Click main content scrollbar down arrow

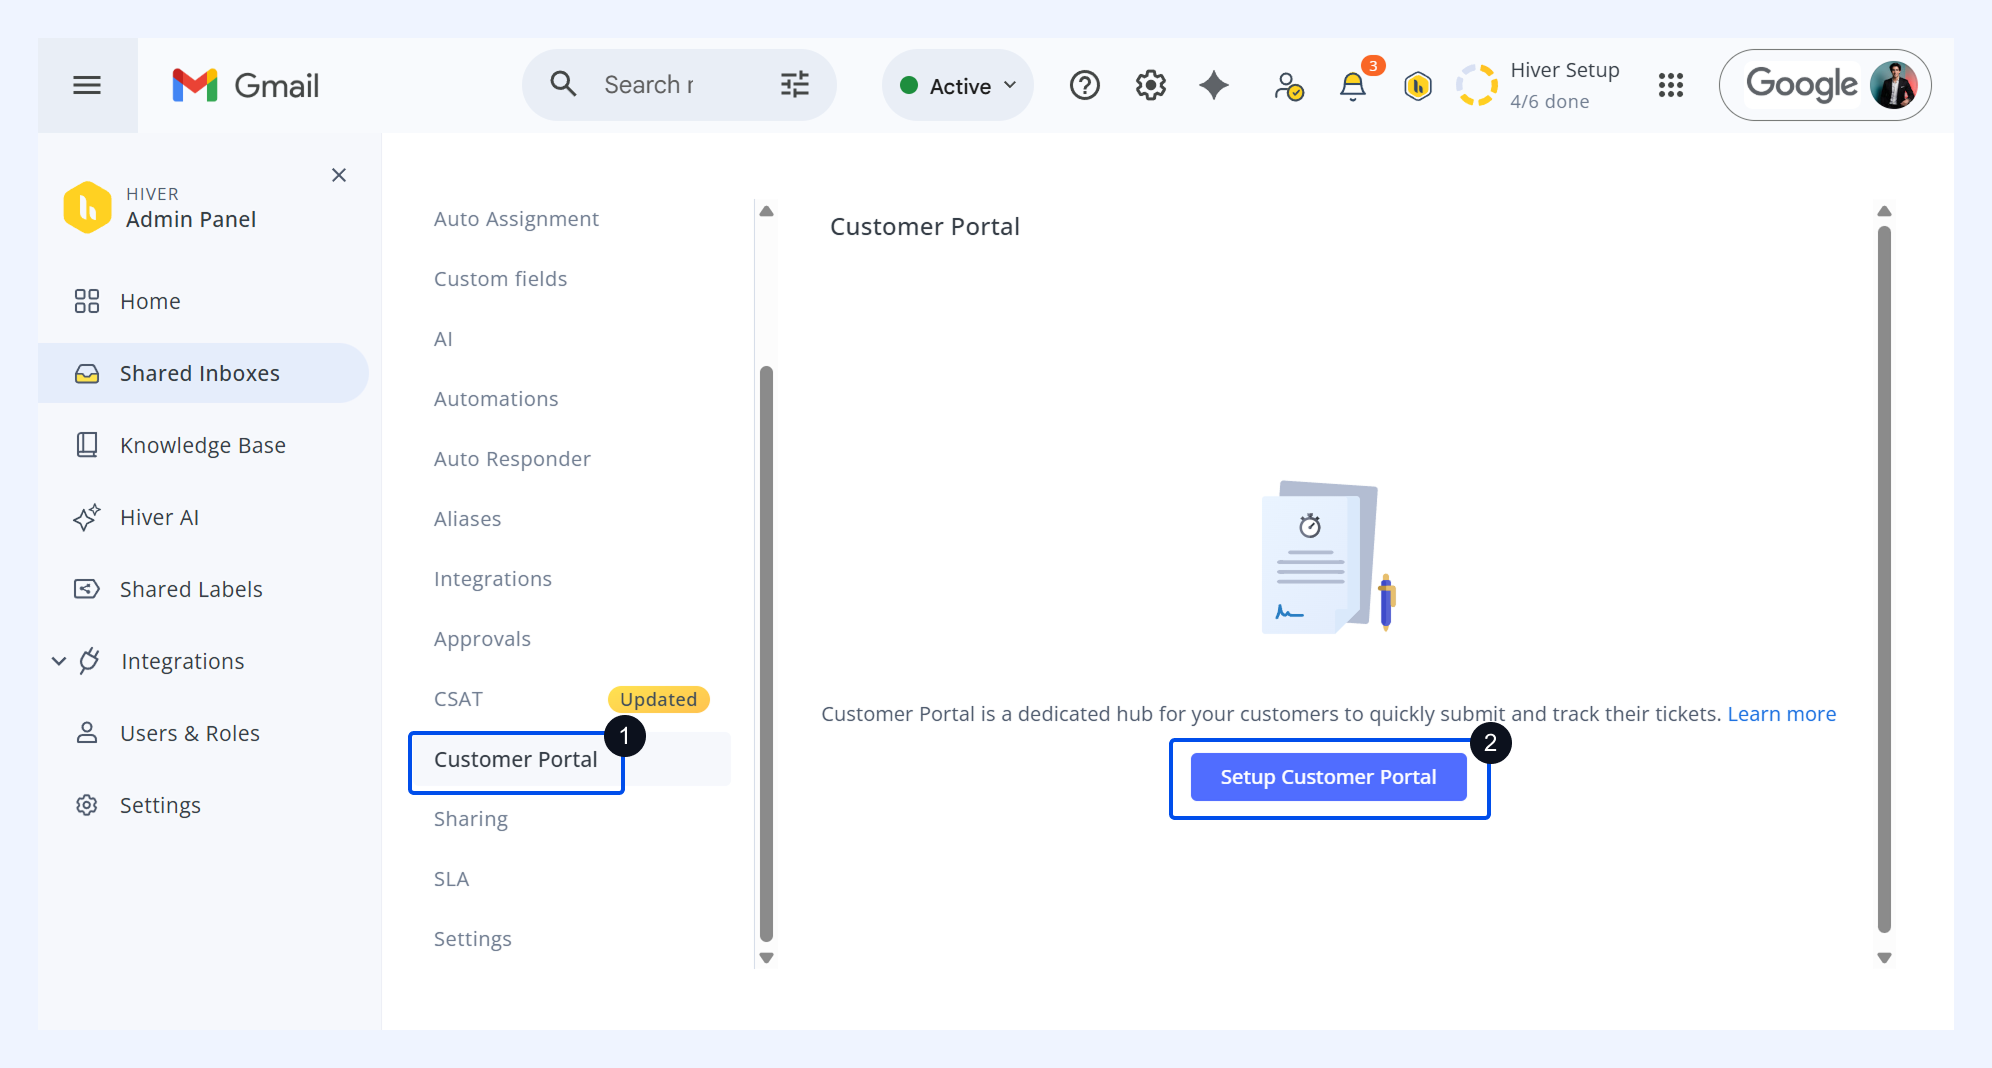(x=1885, y=958)
